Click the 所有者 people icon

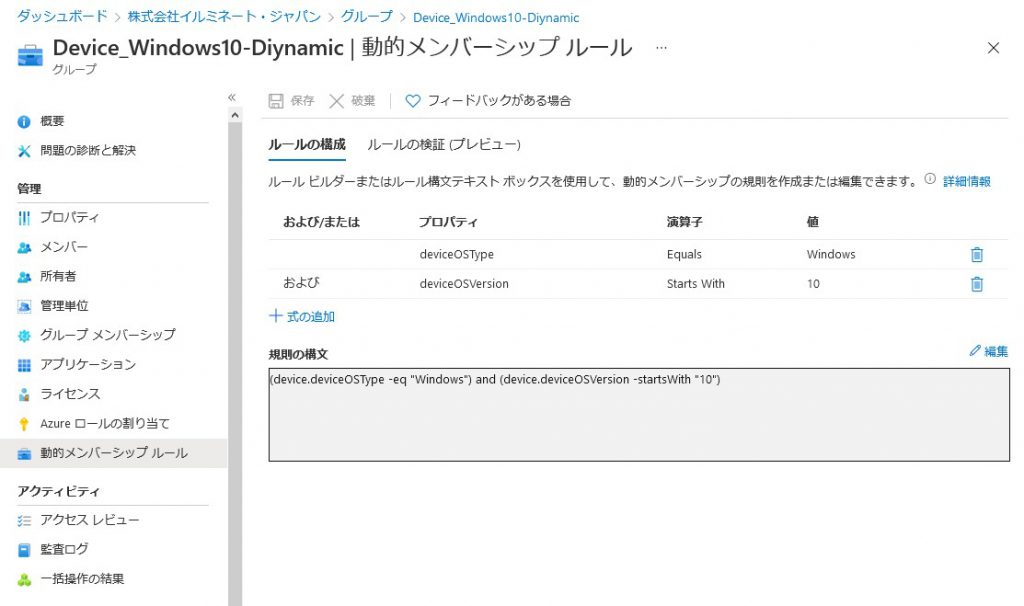point(24,276)
